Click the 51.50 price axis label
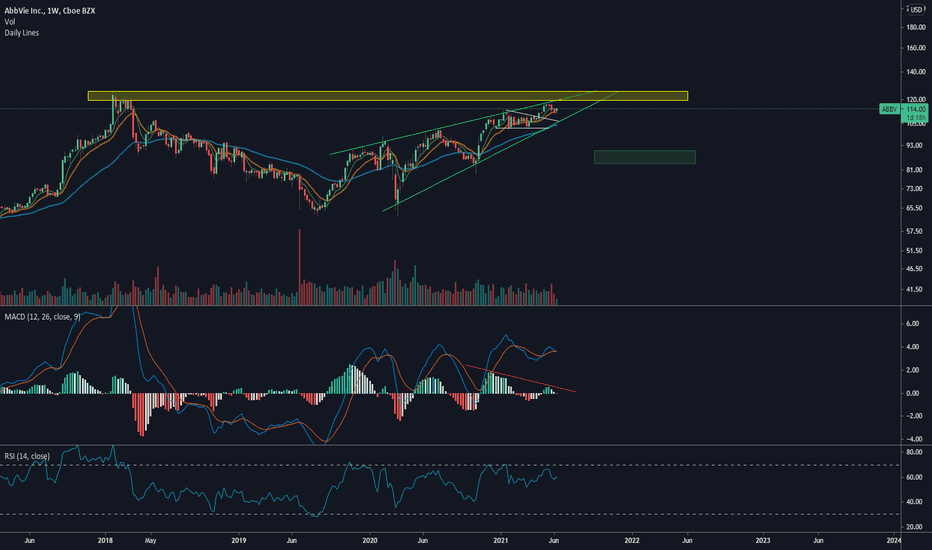932x550 pixels. (x=916, y=251)
